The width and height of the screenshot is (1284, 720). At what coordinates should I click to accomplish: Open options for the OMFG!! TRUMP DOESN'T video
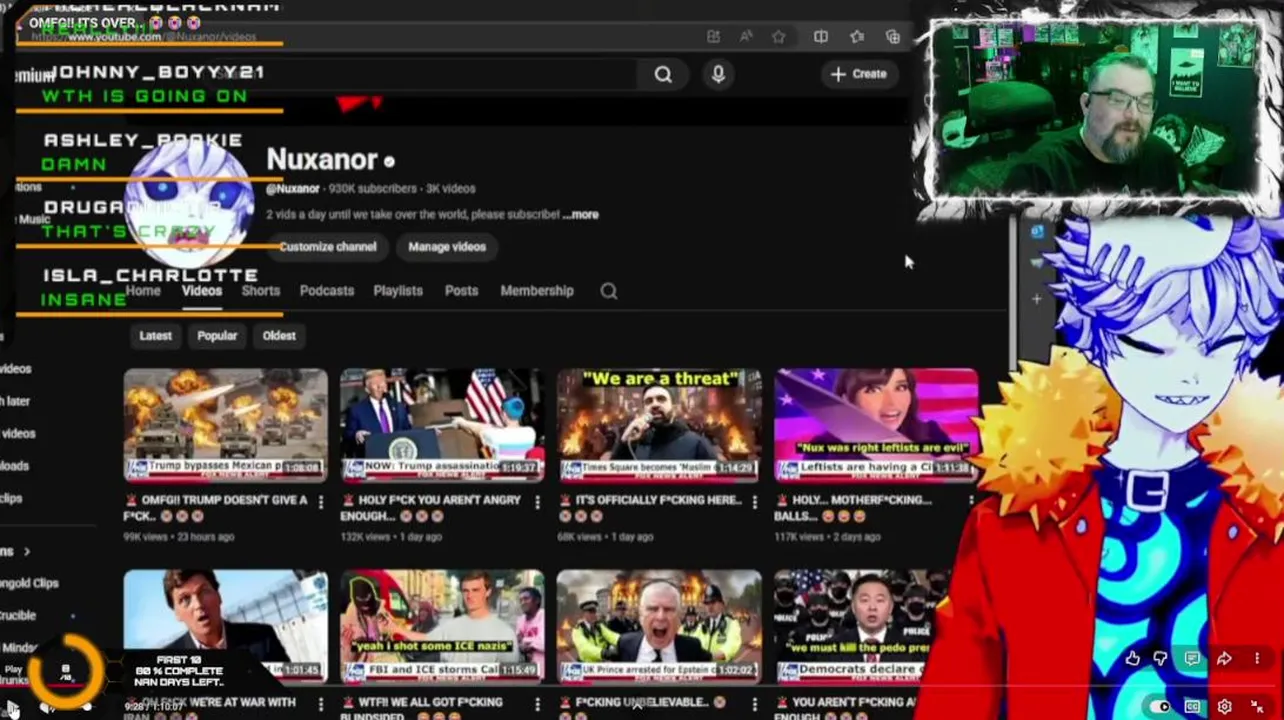321,501
